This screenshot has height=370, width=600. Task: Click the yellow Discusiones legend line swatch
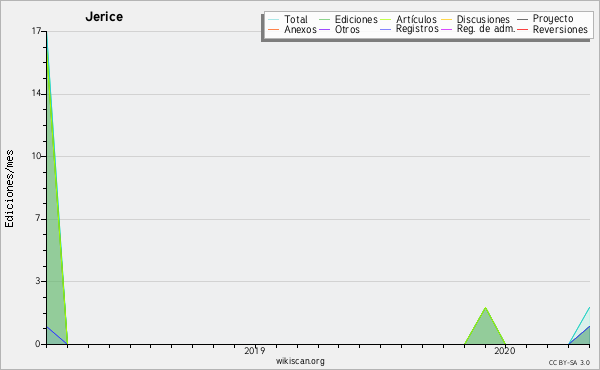click(x=446, y=20)
